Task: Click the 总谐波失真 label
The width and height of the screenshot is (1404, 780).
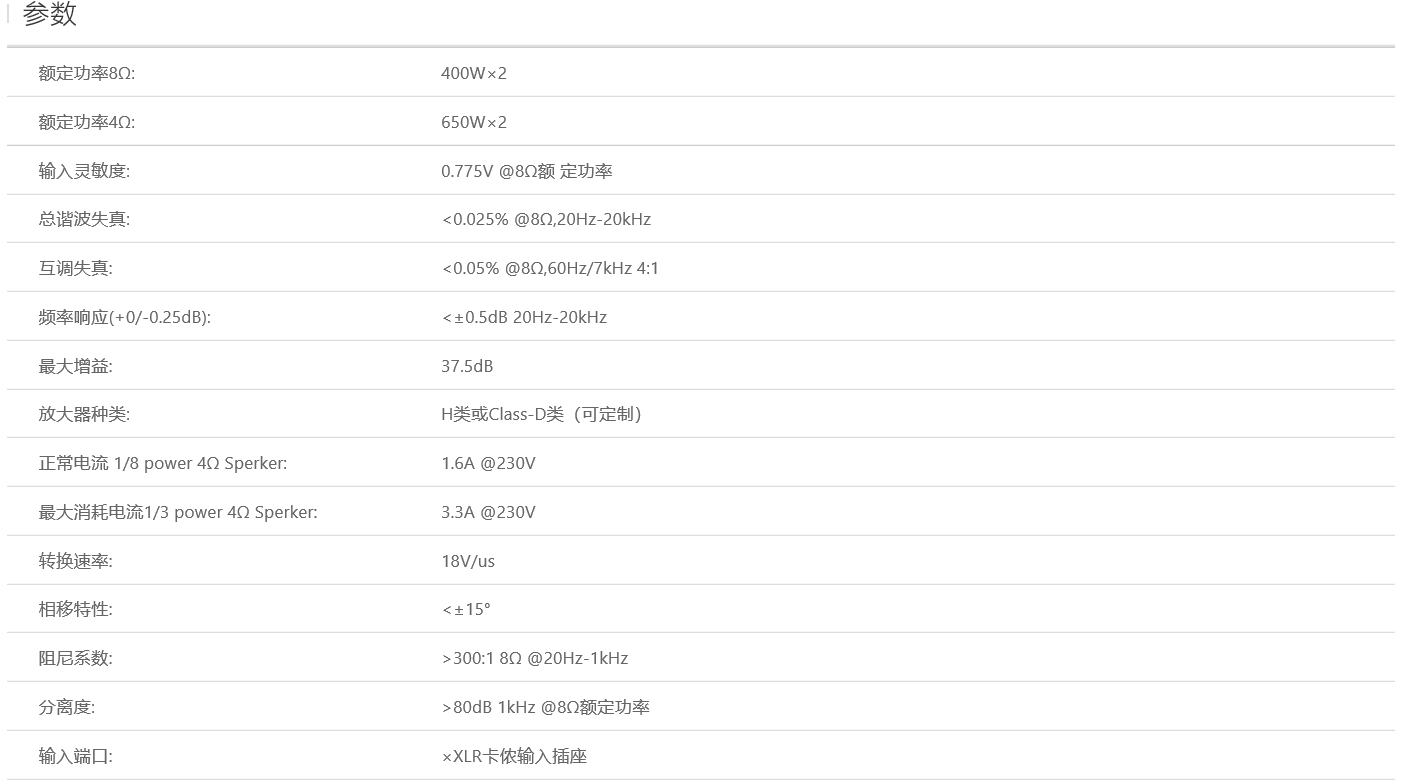Action: pos(84,219)
